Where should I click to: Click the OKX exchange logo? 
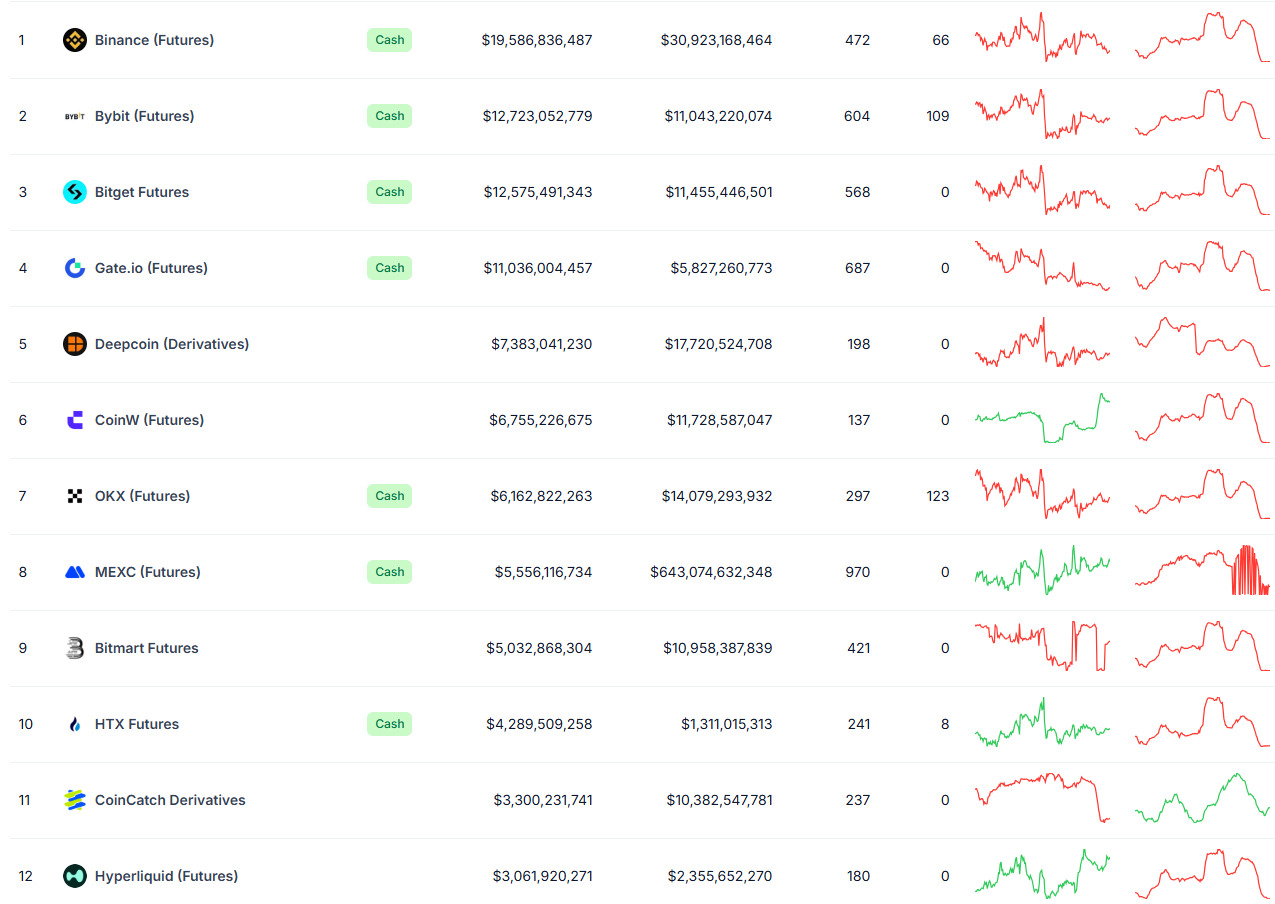tap(74, 496)
